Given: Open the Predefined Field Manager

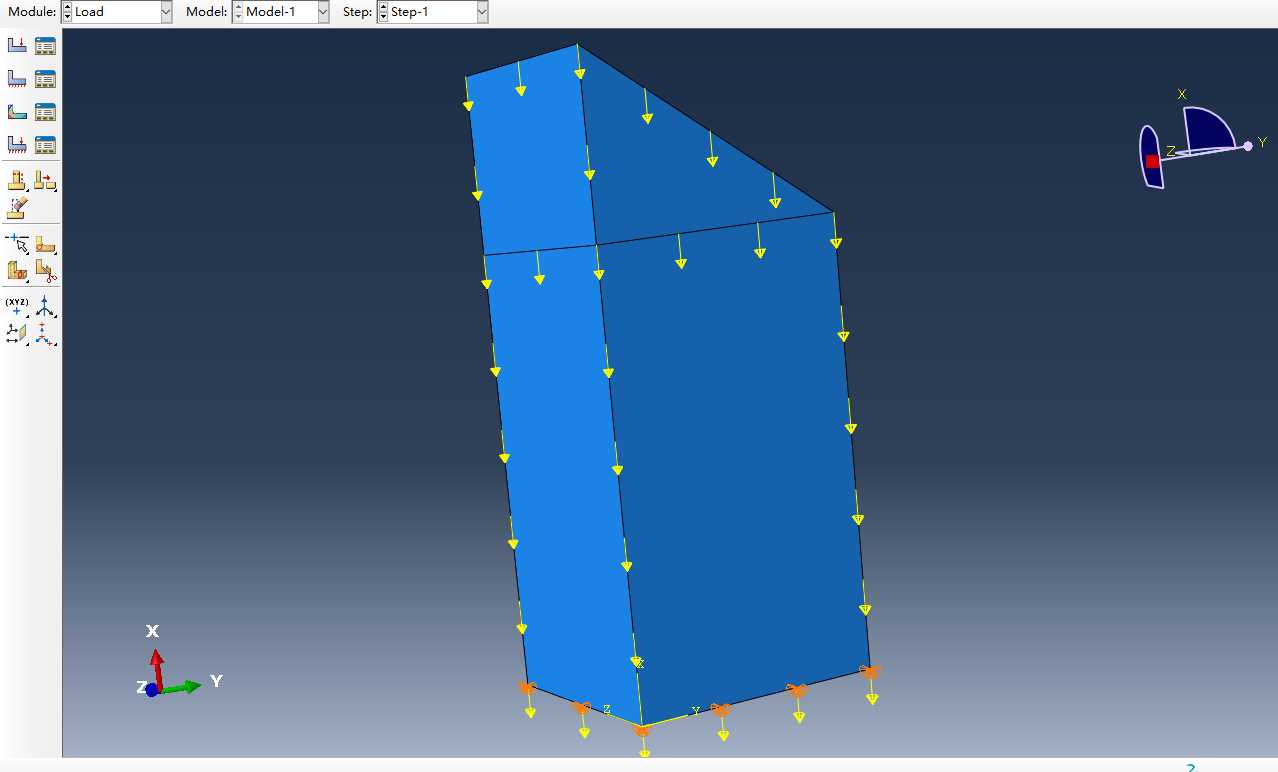Looking at the screenshot, I should pos(45,111).
